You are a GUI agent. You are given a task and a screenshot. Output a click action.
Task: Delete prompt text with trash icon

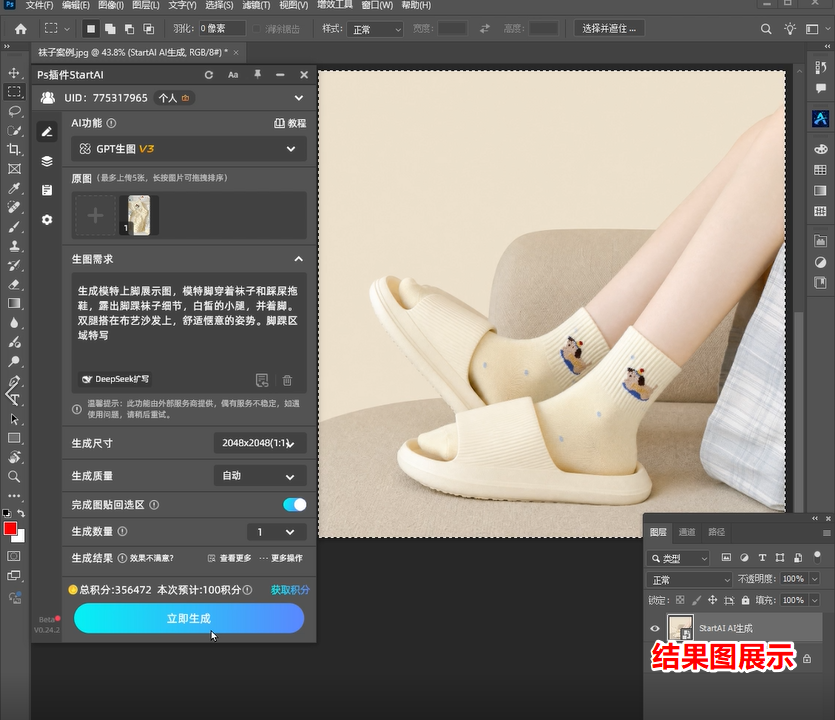pyautogui.click(x=287, y=380)
